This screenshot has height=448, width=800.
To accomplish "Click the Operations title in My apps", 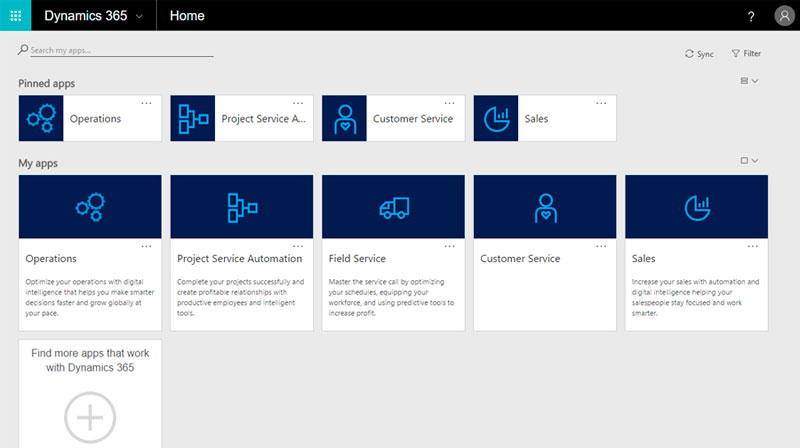I will pyautogui.click(x=51, y=259).
